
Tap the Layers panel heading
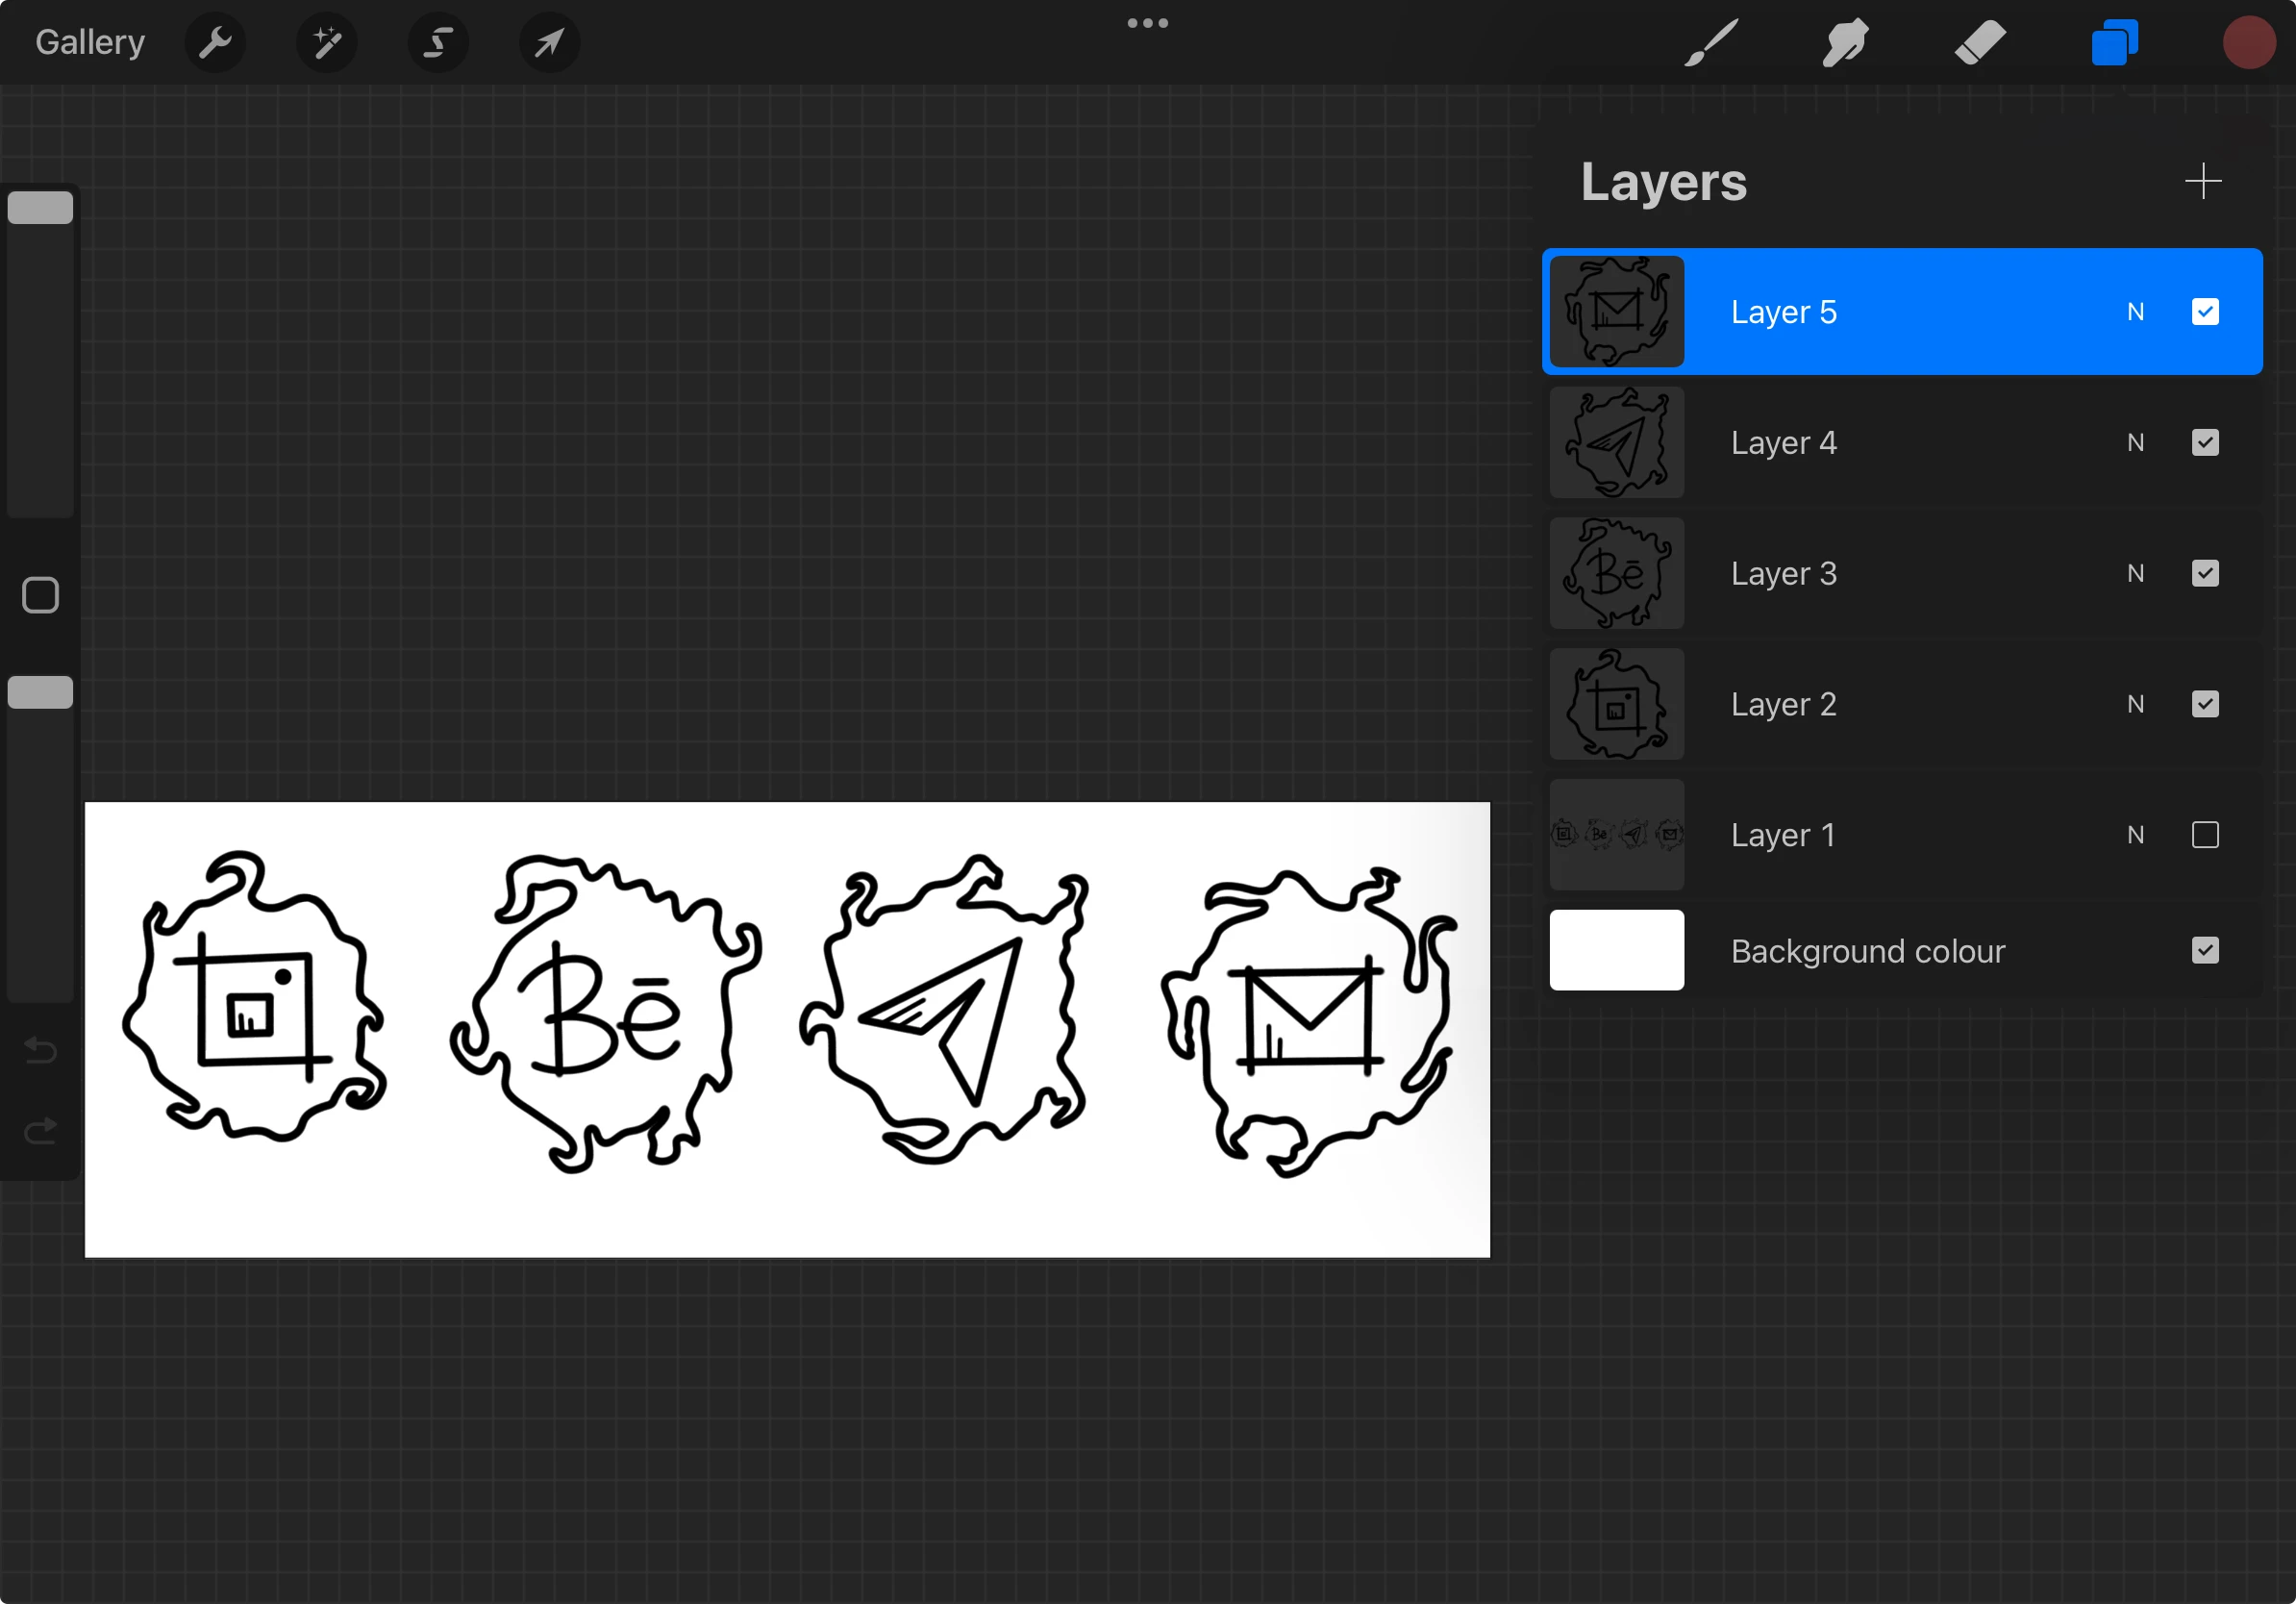pyautogui.click(x=1664, y=183)
